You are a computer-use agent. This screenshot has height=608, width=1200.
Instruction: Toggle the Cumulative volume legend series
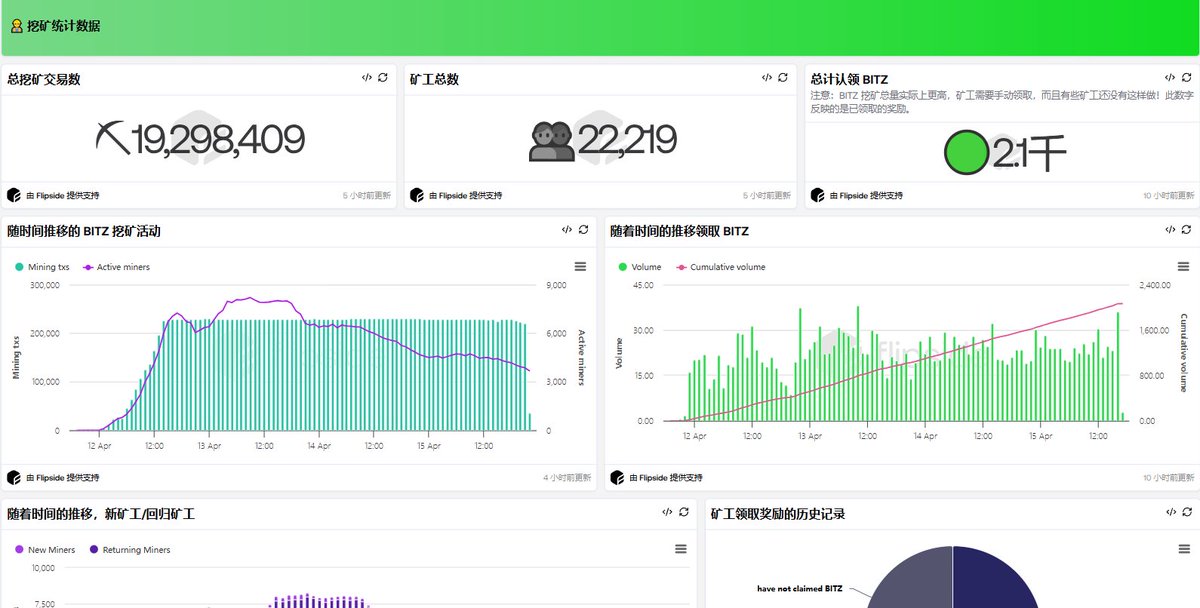pyautogui.click(x=721, y=267)
